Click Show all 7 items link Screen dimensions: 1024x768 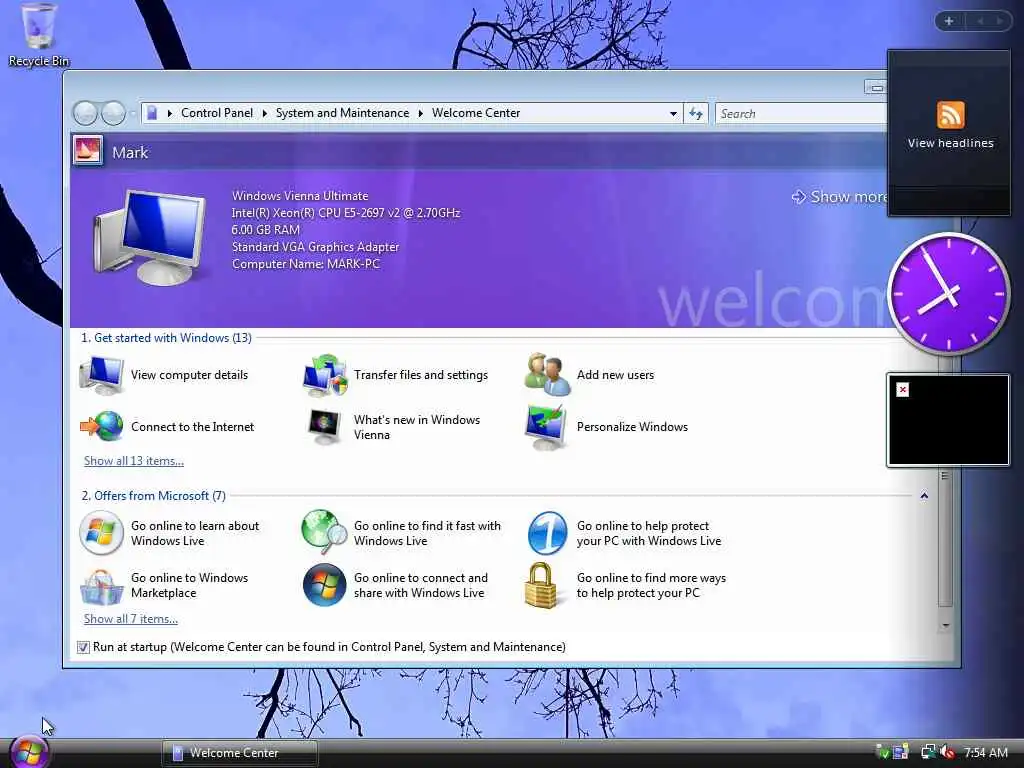(x=131, y=619)
